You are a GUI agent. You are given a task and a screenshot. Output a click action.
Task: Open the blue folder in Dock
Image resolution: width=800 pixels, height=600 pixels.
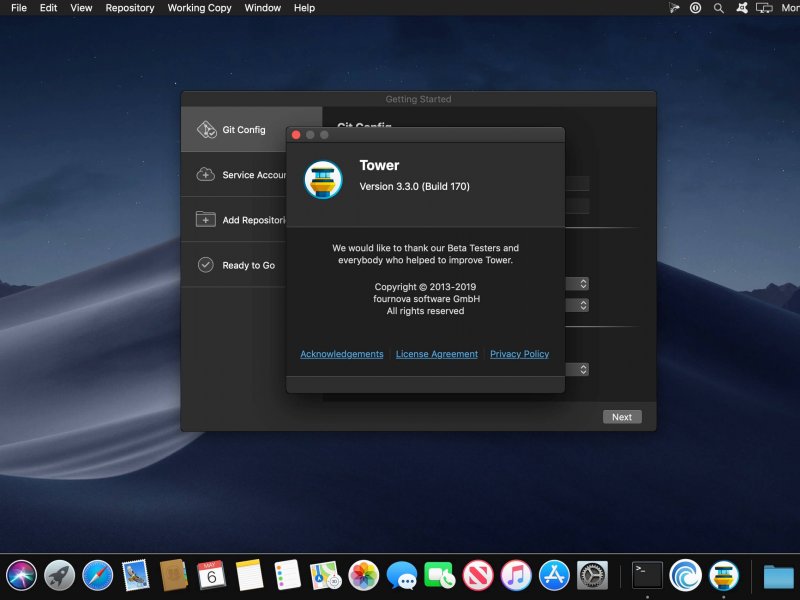[779, 577]
